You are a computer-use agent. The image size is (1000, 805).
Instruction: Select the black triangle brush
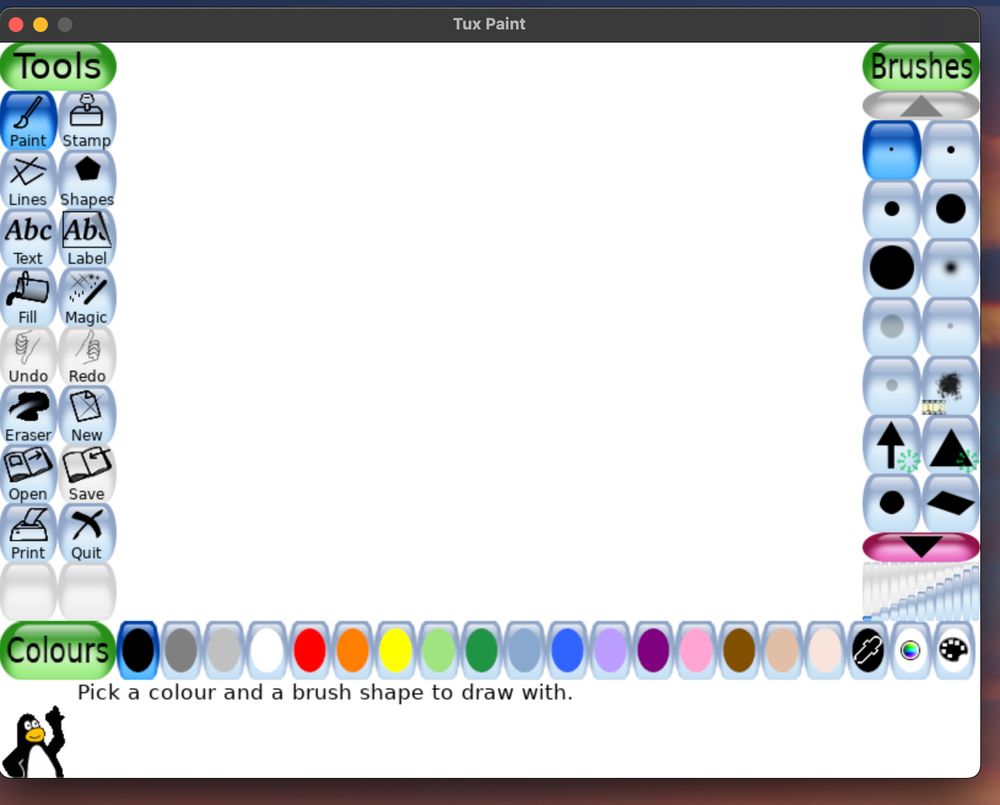tap(950, 445)
